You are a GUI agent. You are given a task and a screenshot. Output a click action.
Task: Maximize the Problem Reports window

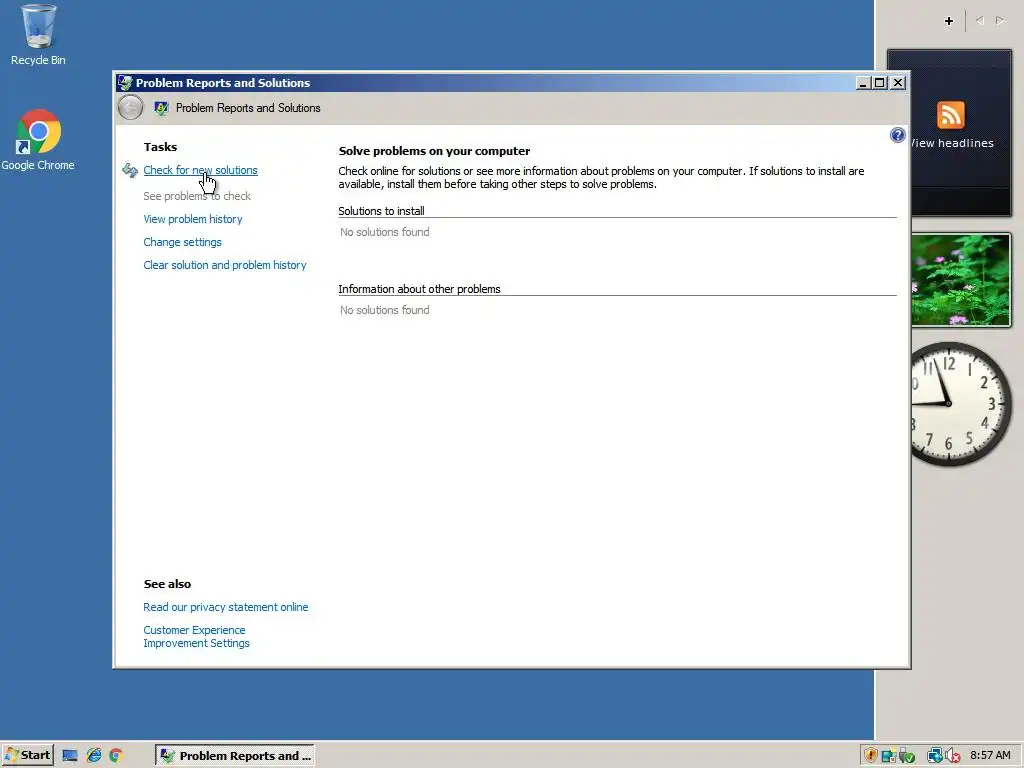point(880,83)
